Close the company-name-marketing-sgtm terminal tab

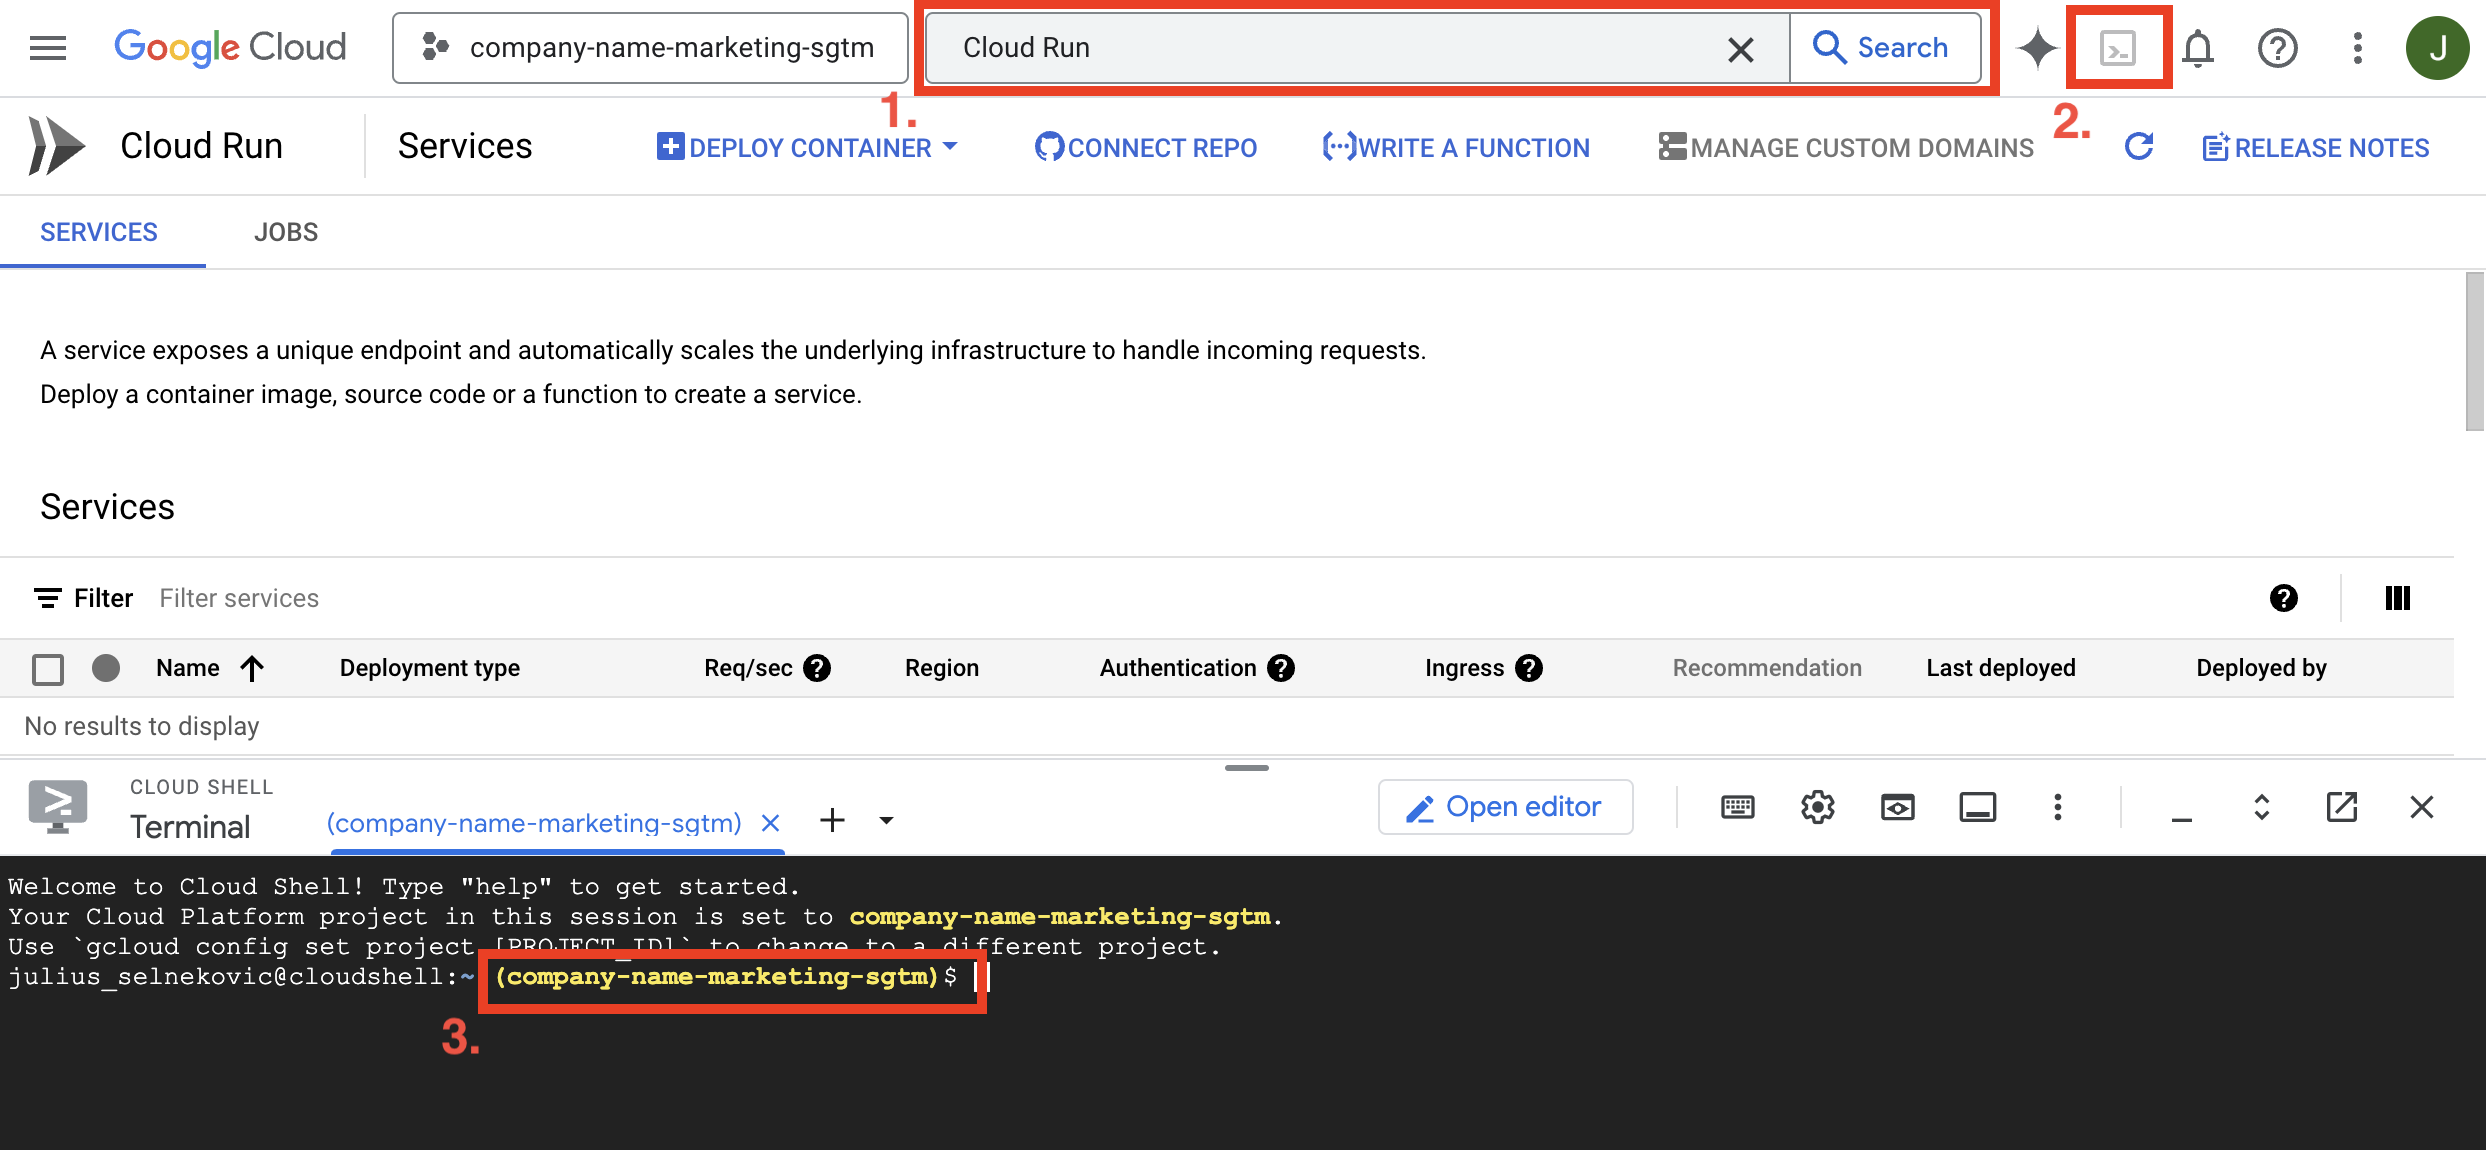tap(769, 822)
